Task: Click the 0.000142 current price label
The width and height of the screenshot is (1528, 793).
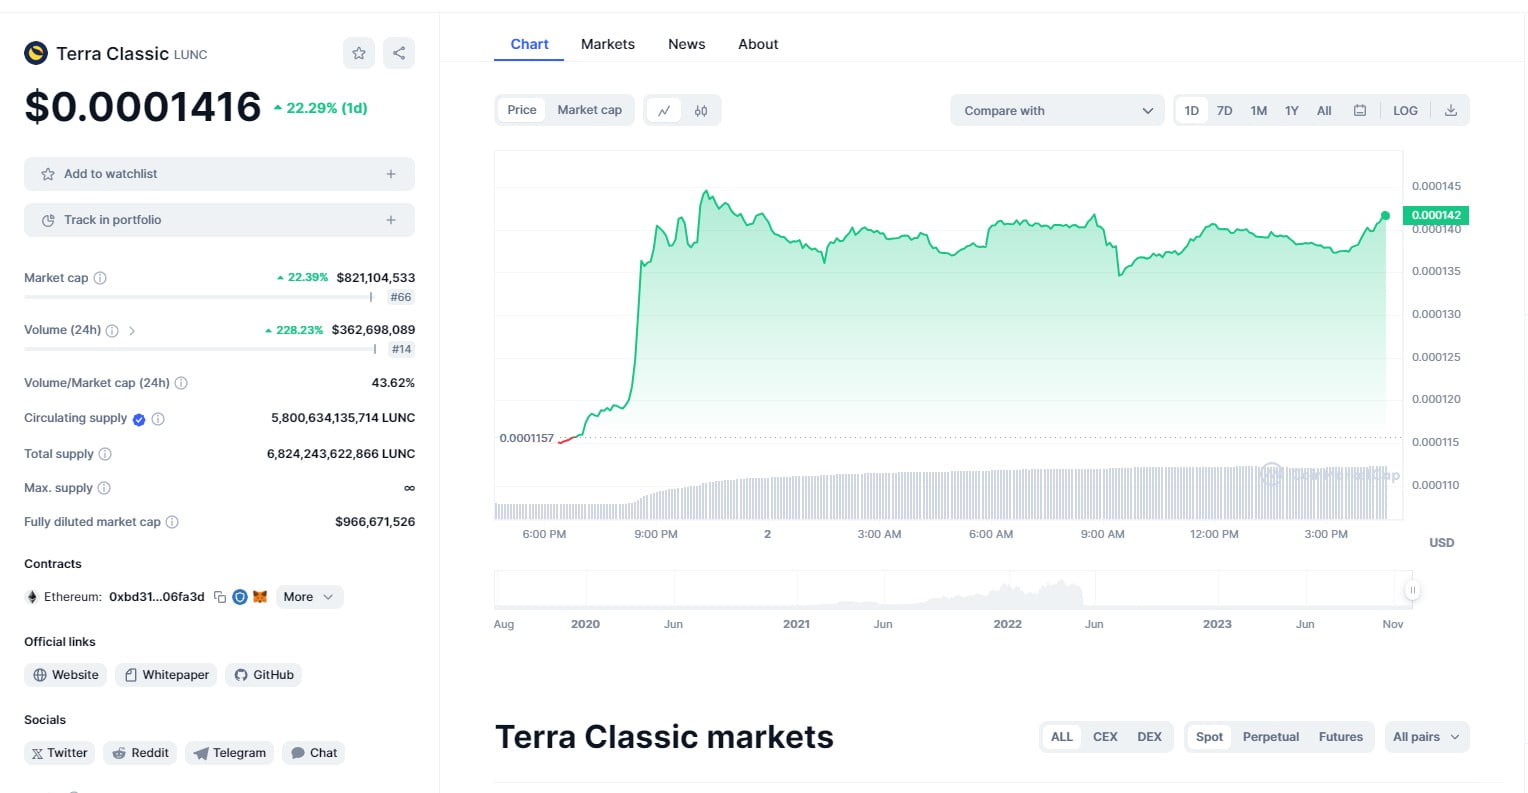Action: coord(1436,215)
